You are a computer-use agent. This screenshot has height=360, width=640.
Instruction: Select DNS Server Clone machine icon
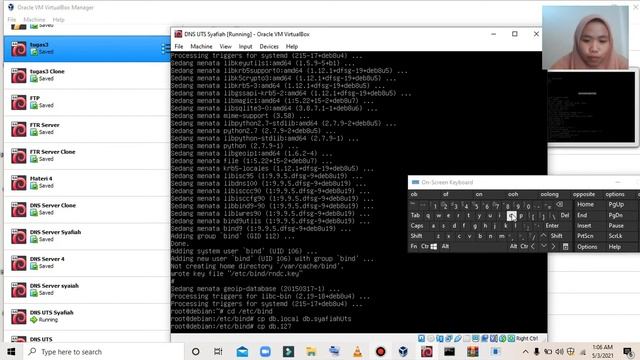click(19, 210)
